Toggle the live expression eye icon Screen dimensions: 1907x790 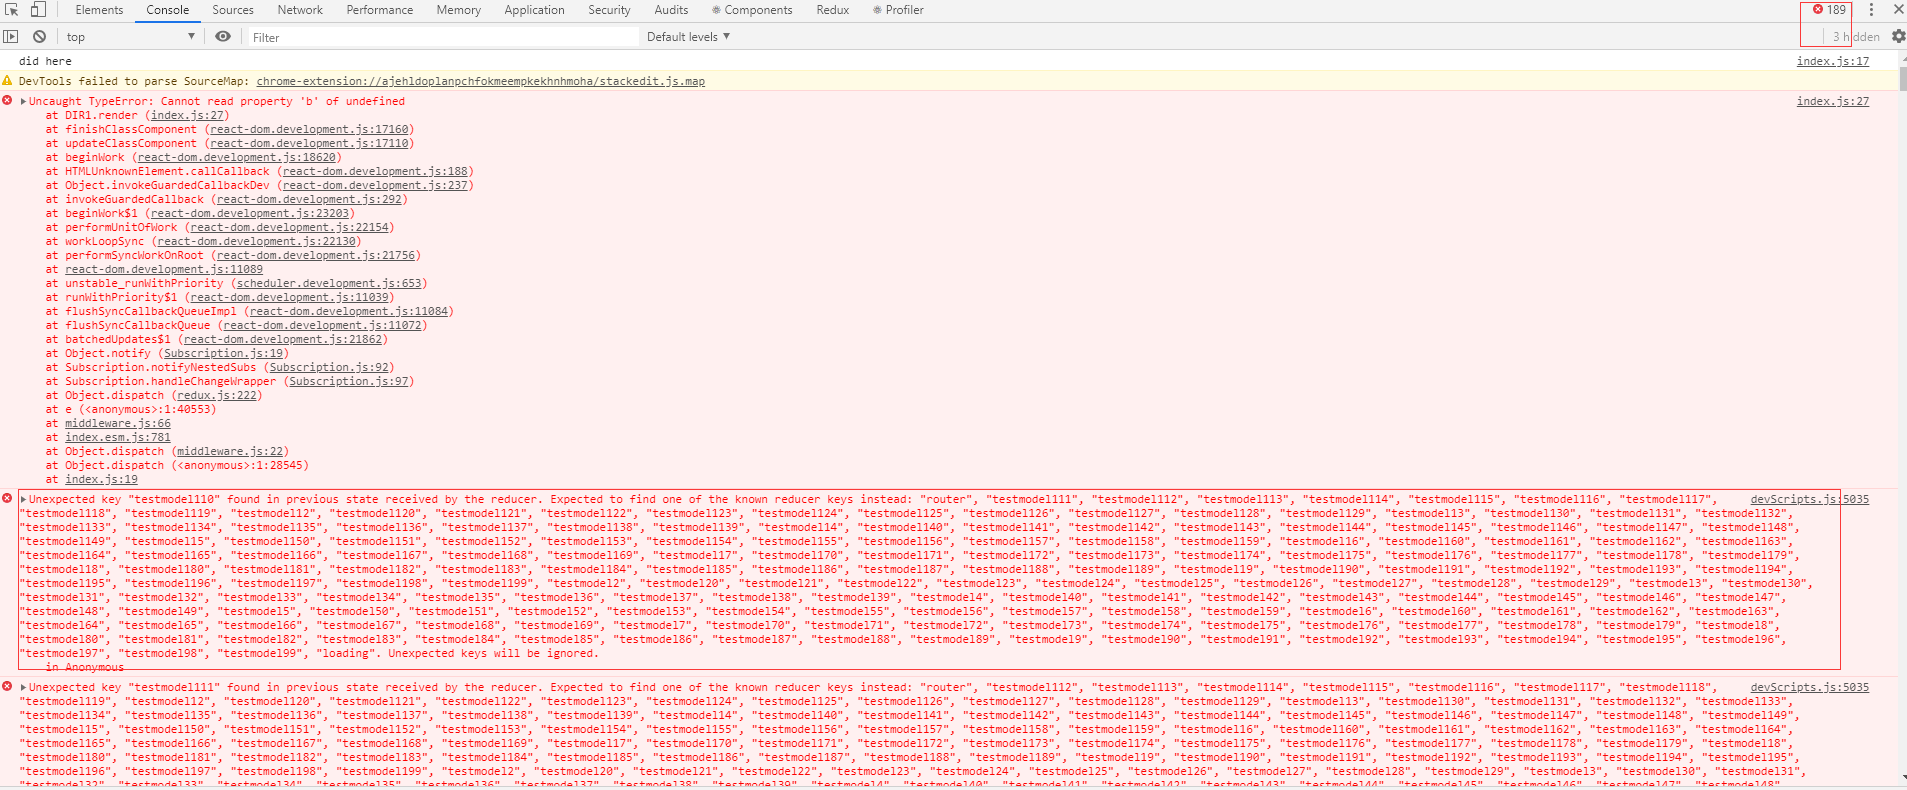click(x=223, y=37)
